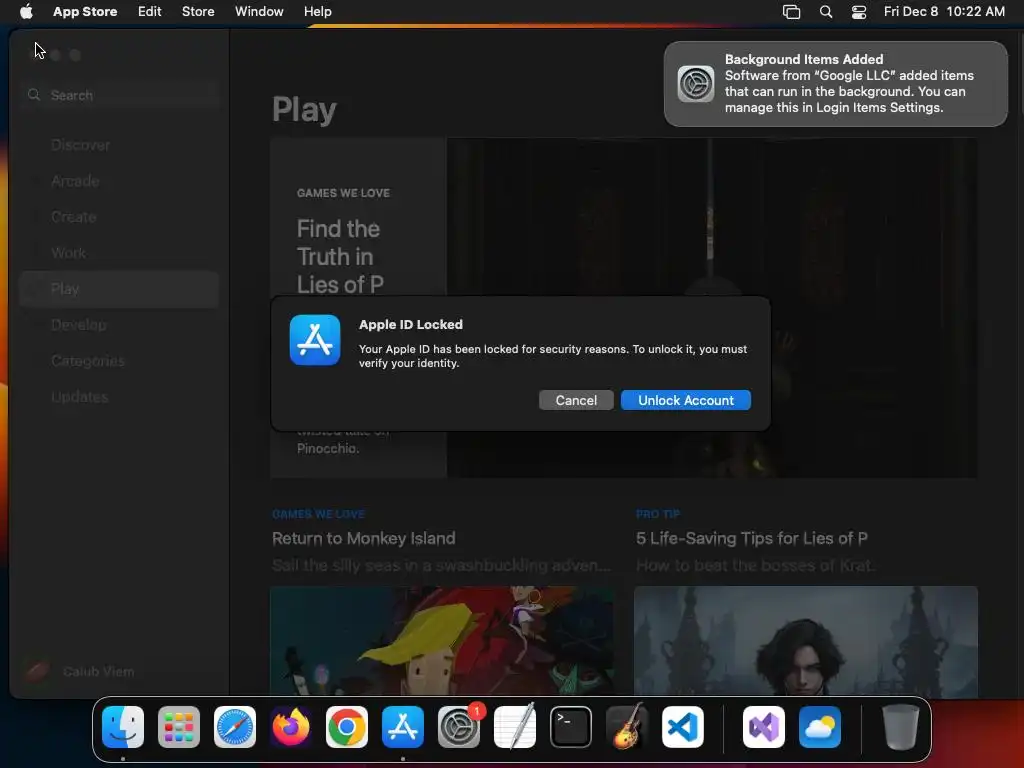This screenshot has width=1024, height=768.
Task: Click the Unlock Account button
Action: point(686,400)
